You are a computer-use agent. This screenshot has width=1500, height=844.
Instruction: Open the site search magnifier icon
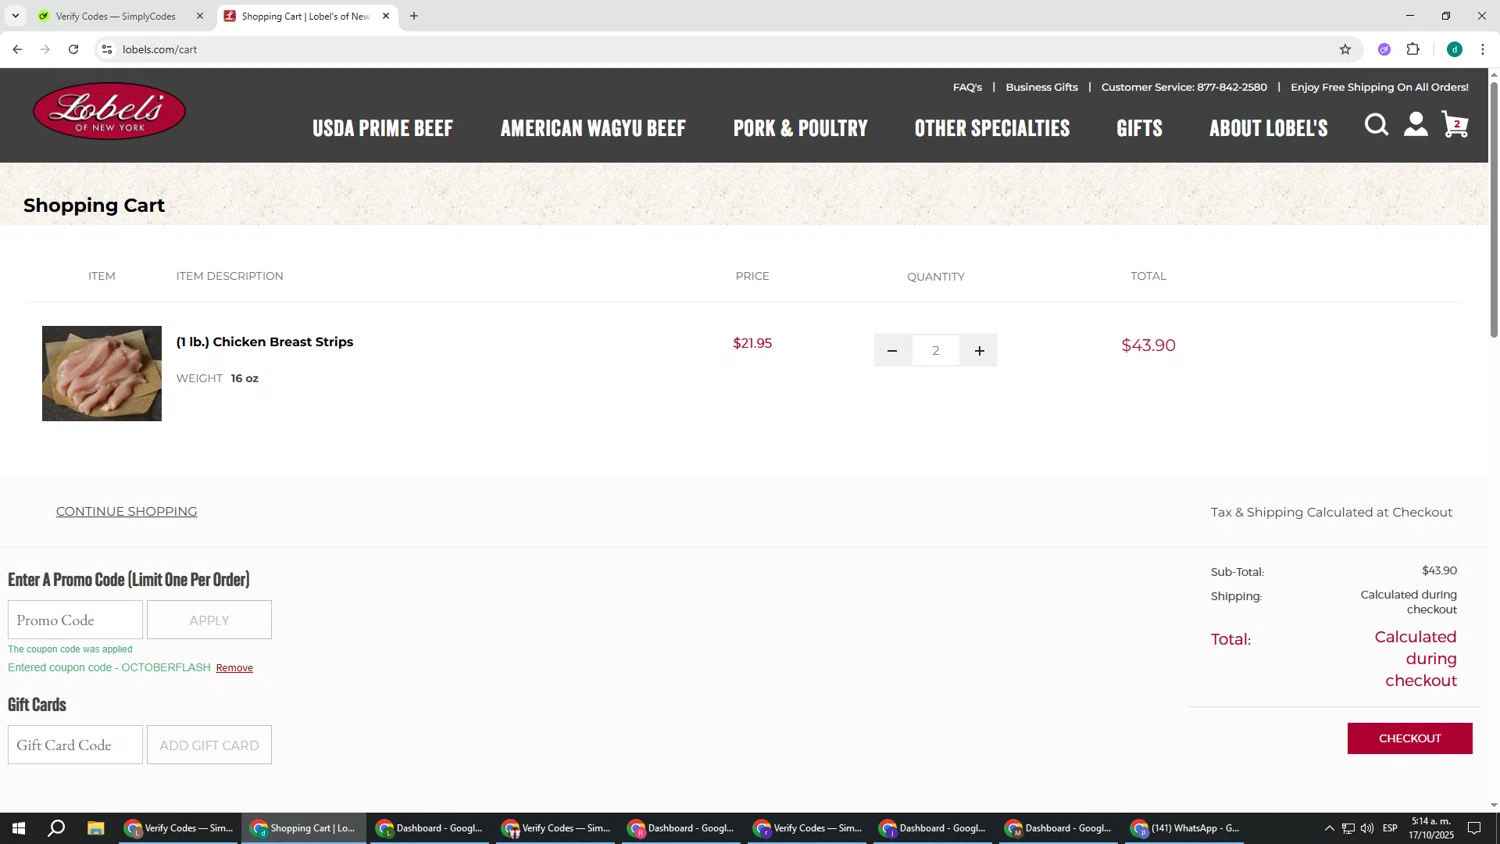click(x=1376, y=125)
